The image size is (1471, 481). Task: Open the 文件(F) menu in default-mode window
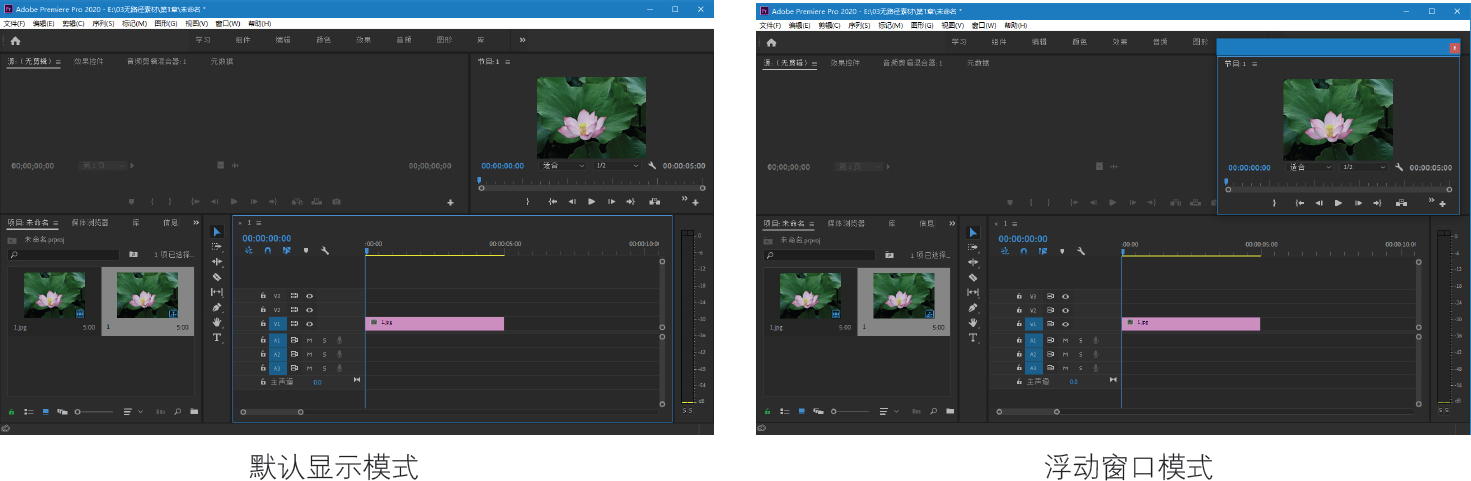pos(14,23)
